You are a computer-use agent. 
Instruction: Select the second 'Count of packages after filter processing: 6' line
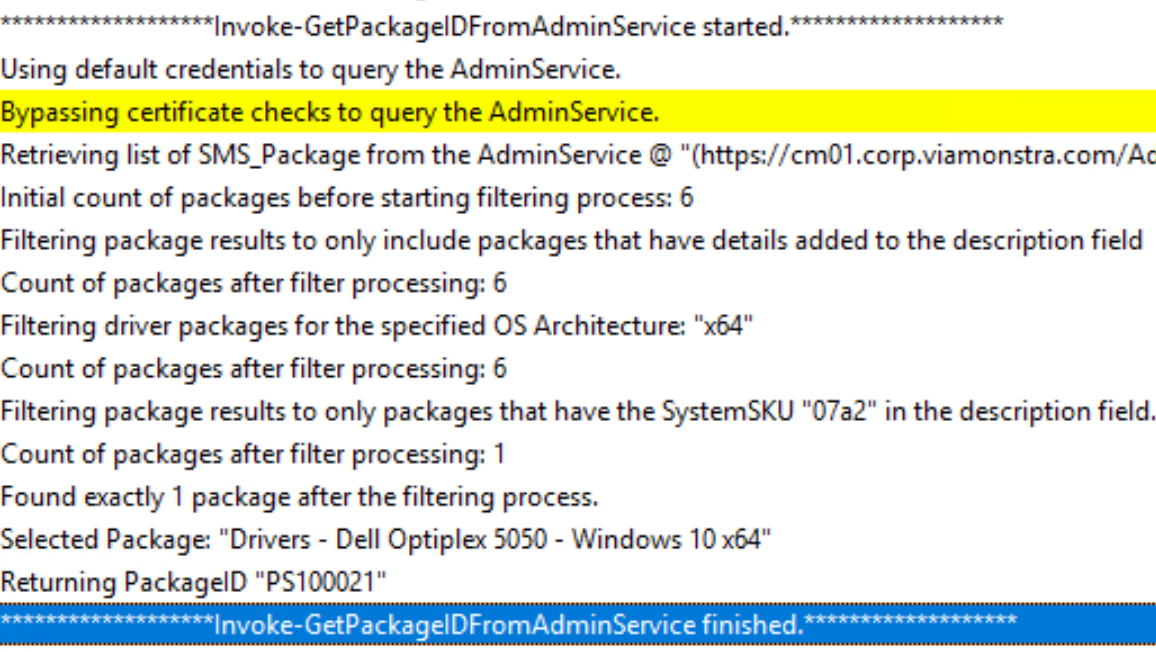coord(253,369)
